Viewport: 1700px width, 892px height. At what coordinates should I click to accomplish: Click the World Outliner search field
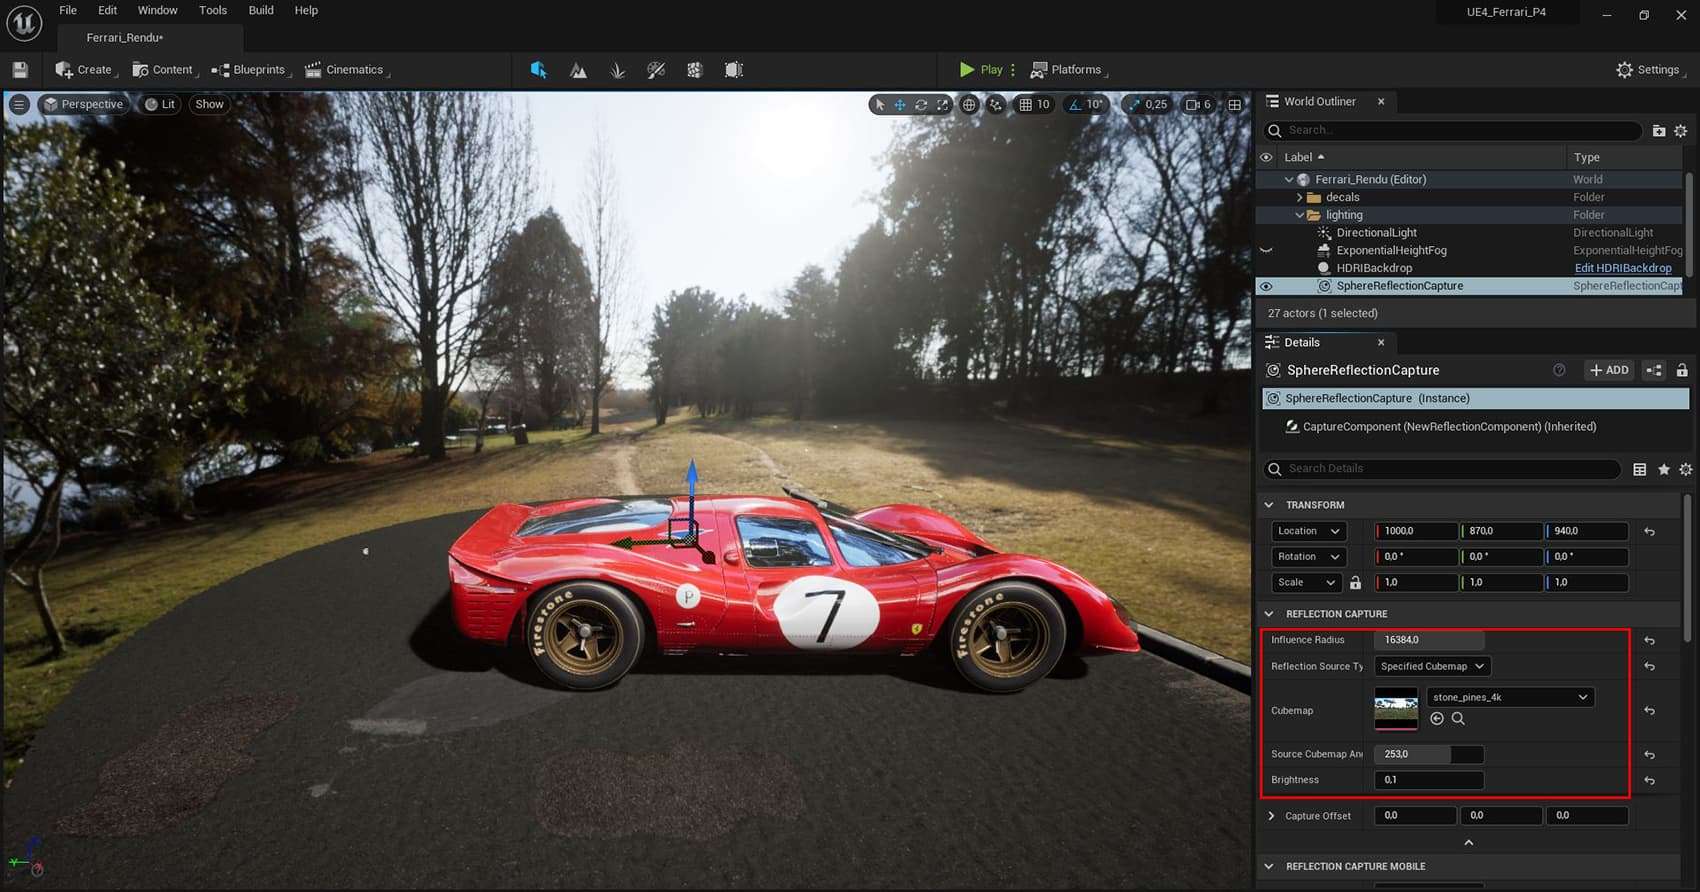tap(1454, 130)
